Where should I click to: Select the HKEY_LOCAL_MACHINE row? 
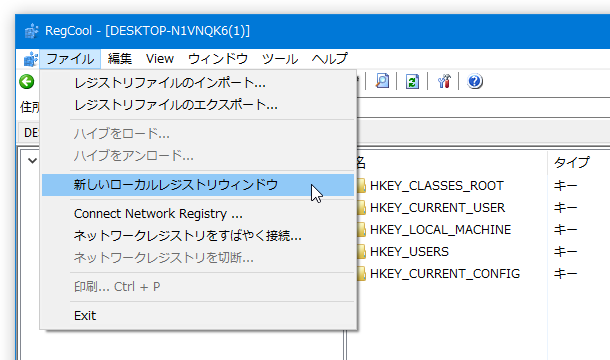click(x=440, y=230)
